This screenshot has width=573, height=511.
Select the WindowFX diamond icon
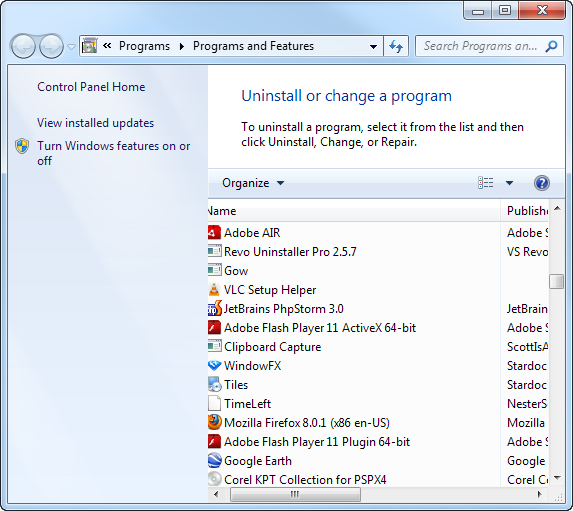215,366
